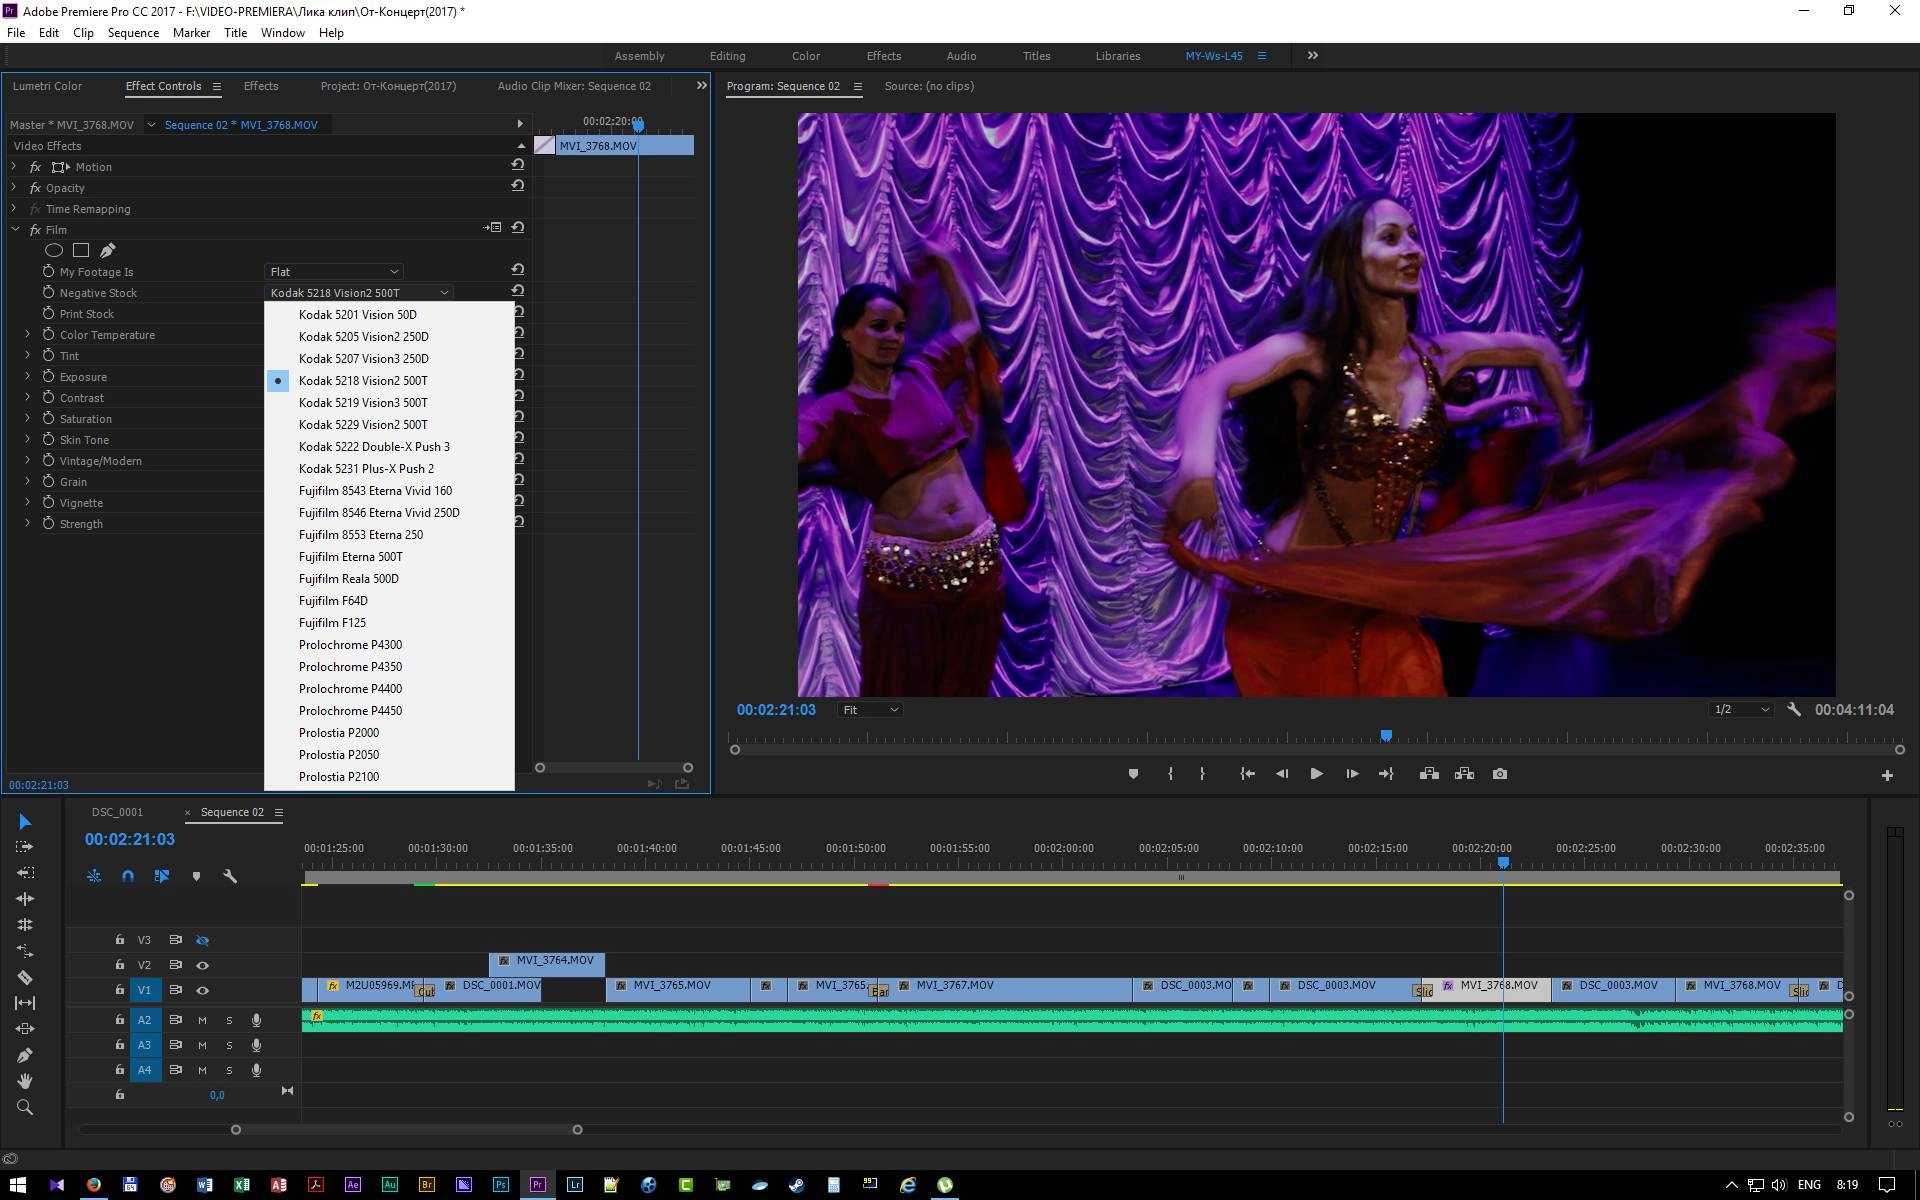Image resolution: width=1920 pixels, height=1200 pixels.
Task: Open My Footage Is dropdown (Flat)
Action: [334, 272]
